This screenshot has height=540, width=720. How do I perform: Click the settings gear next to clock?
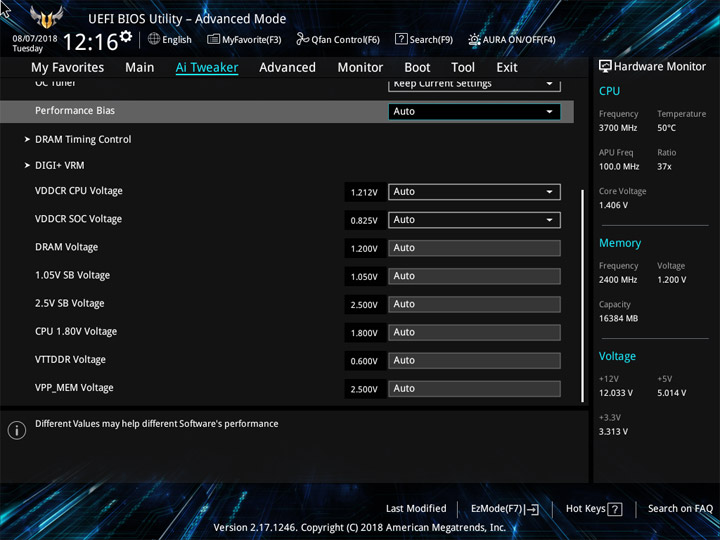pos(126,36)
